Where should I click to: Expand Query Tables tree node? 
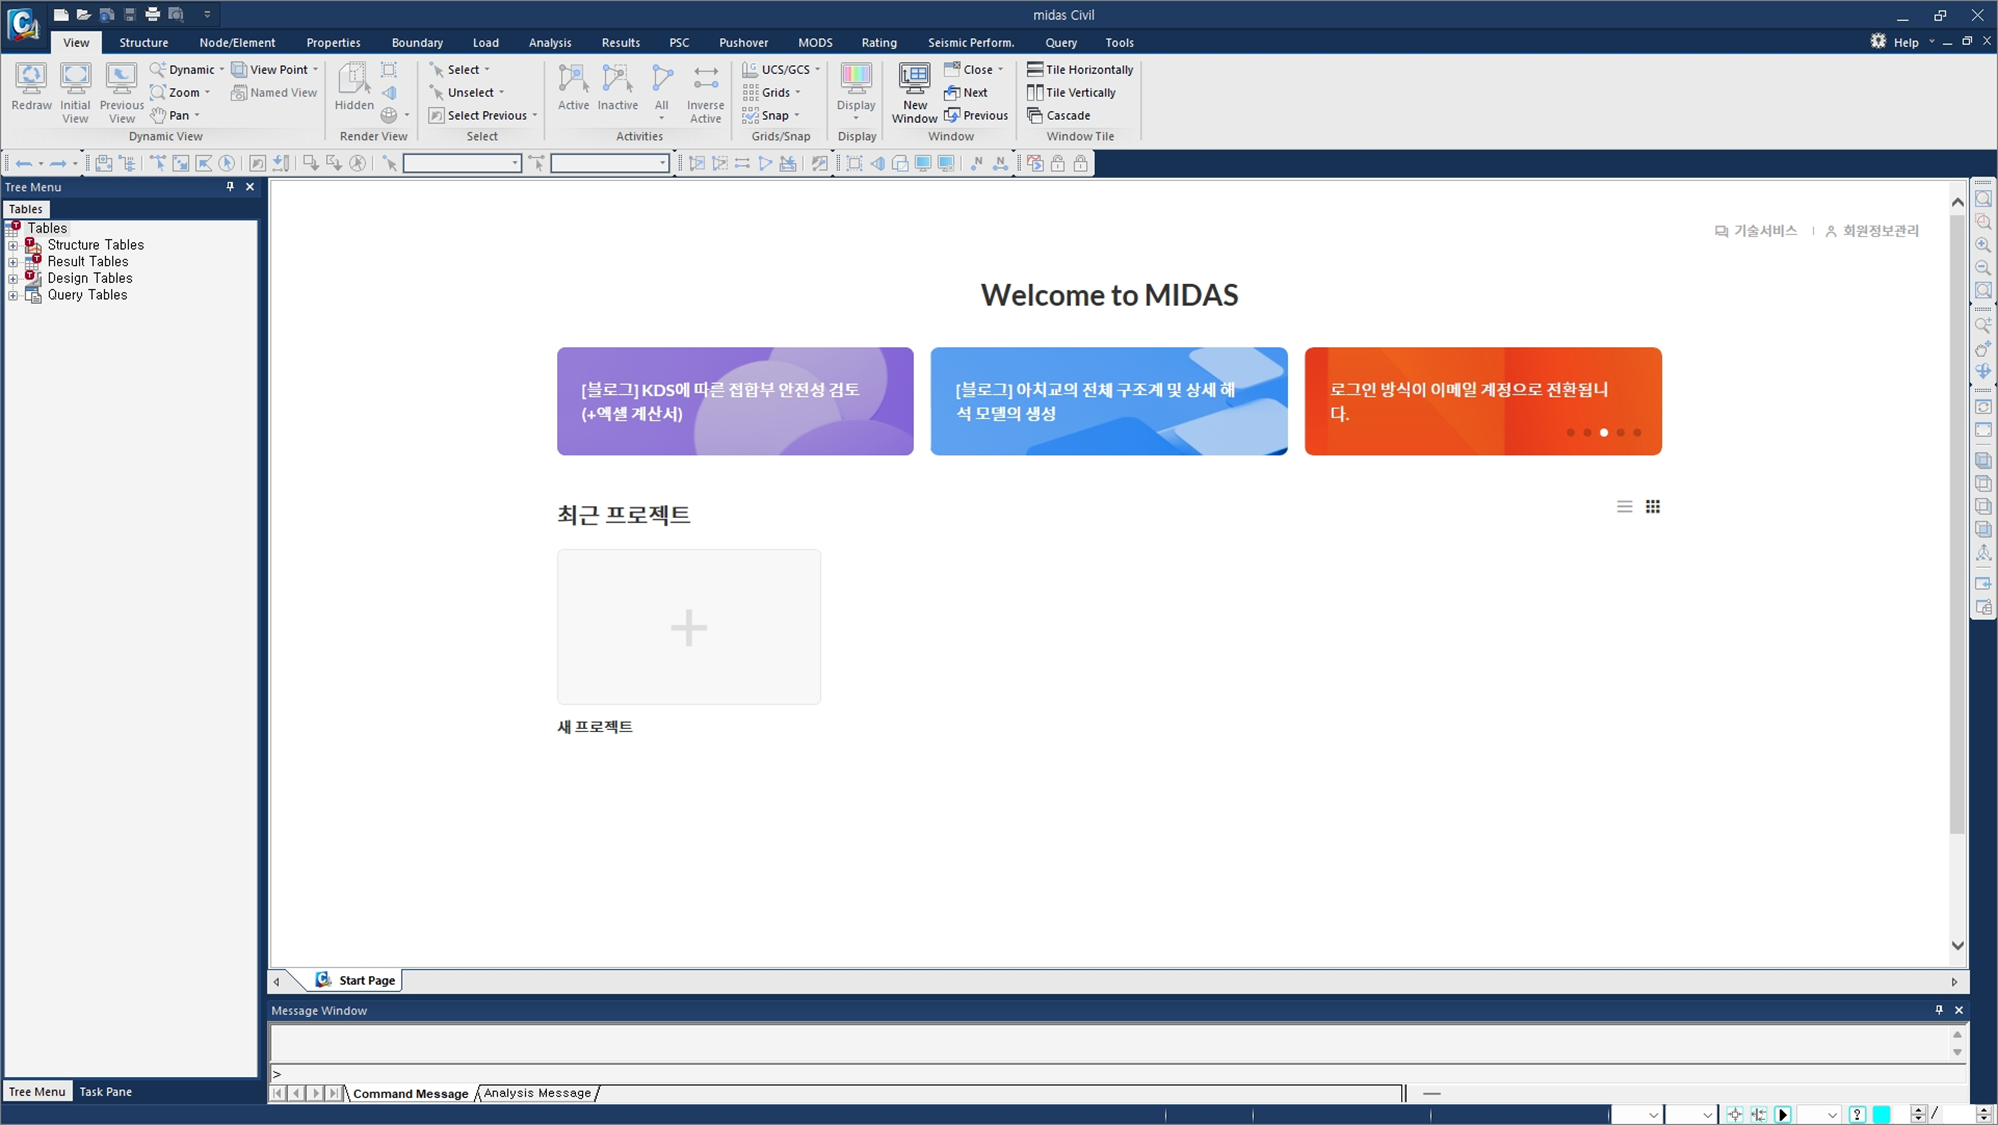click(x=13, y=296)
